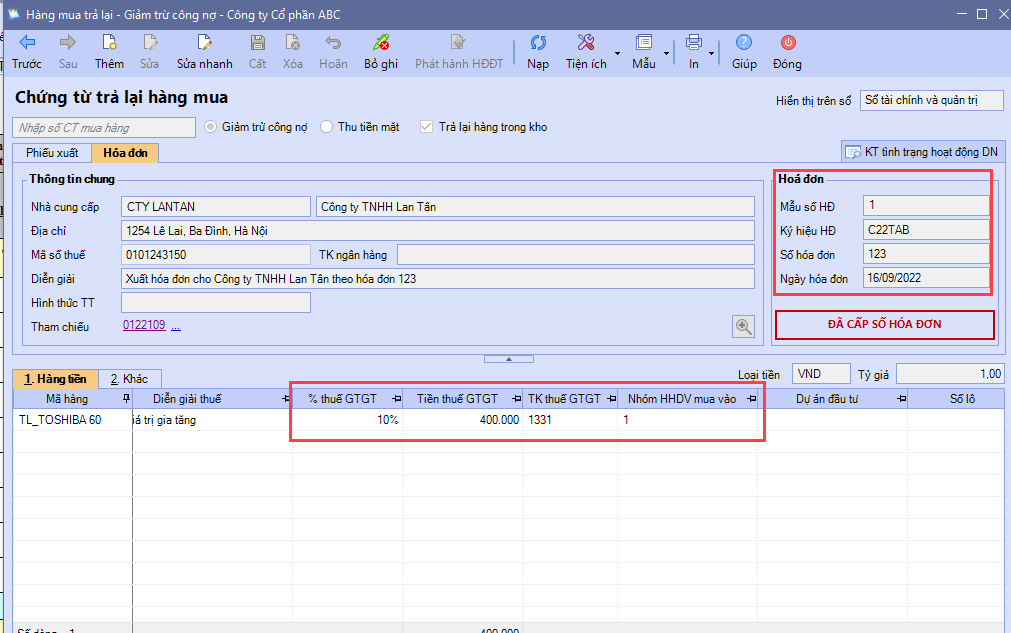1011x633 pixels.
Task: Click KT tình trạng hoạt động DN button
Action: (921, 152)
